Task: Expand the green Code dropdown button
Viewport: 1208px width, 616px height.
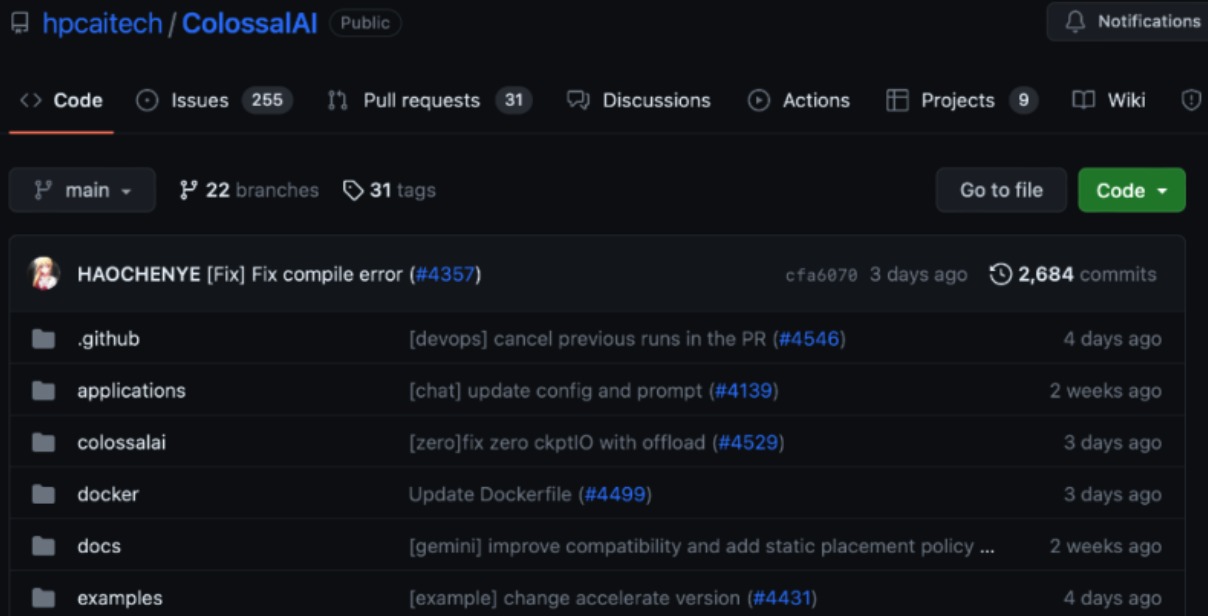Action: [1132, 190]
